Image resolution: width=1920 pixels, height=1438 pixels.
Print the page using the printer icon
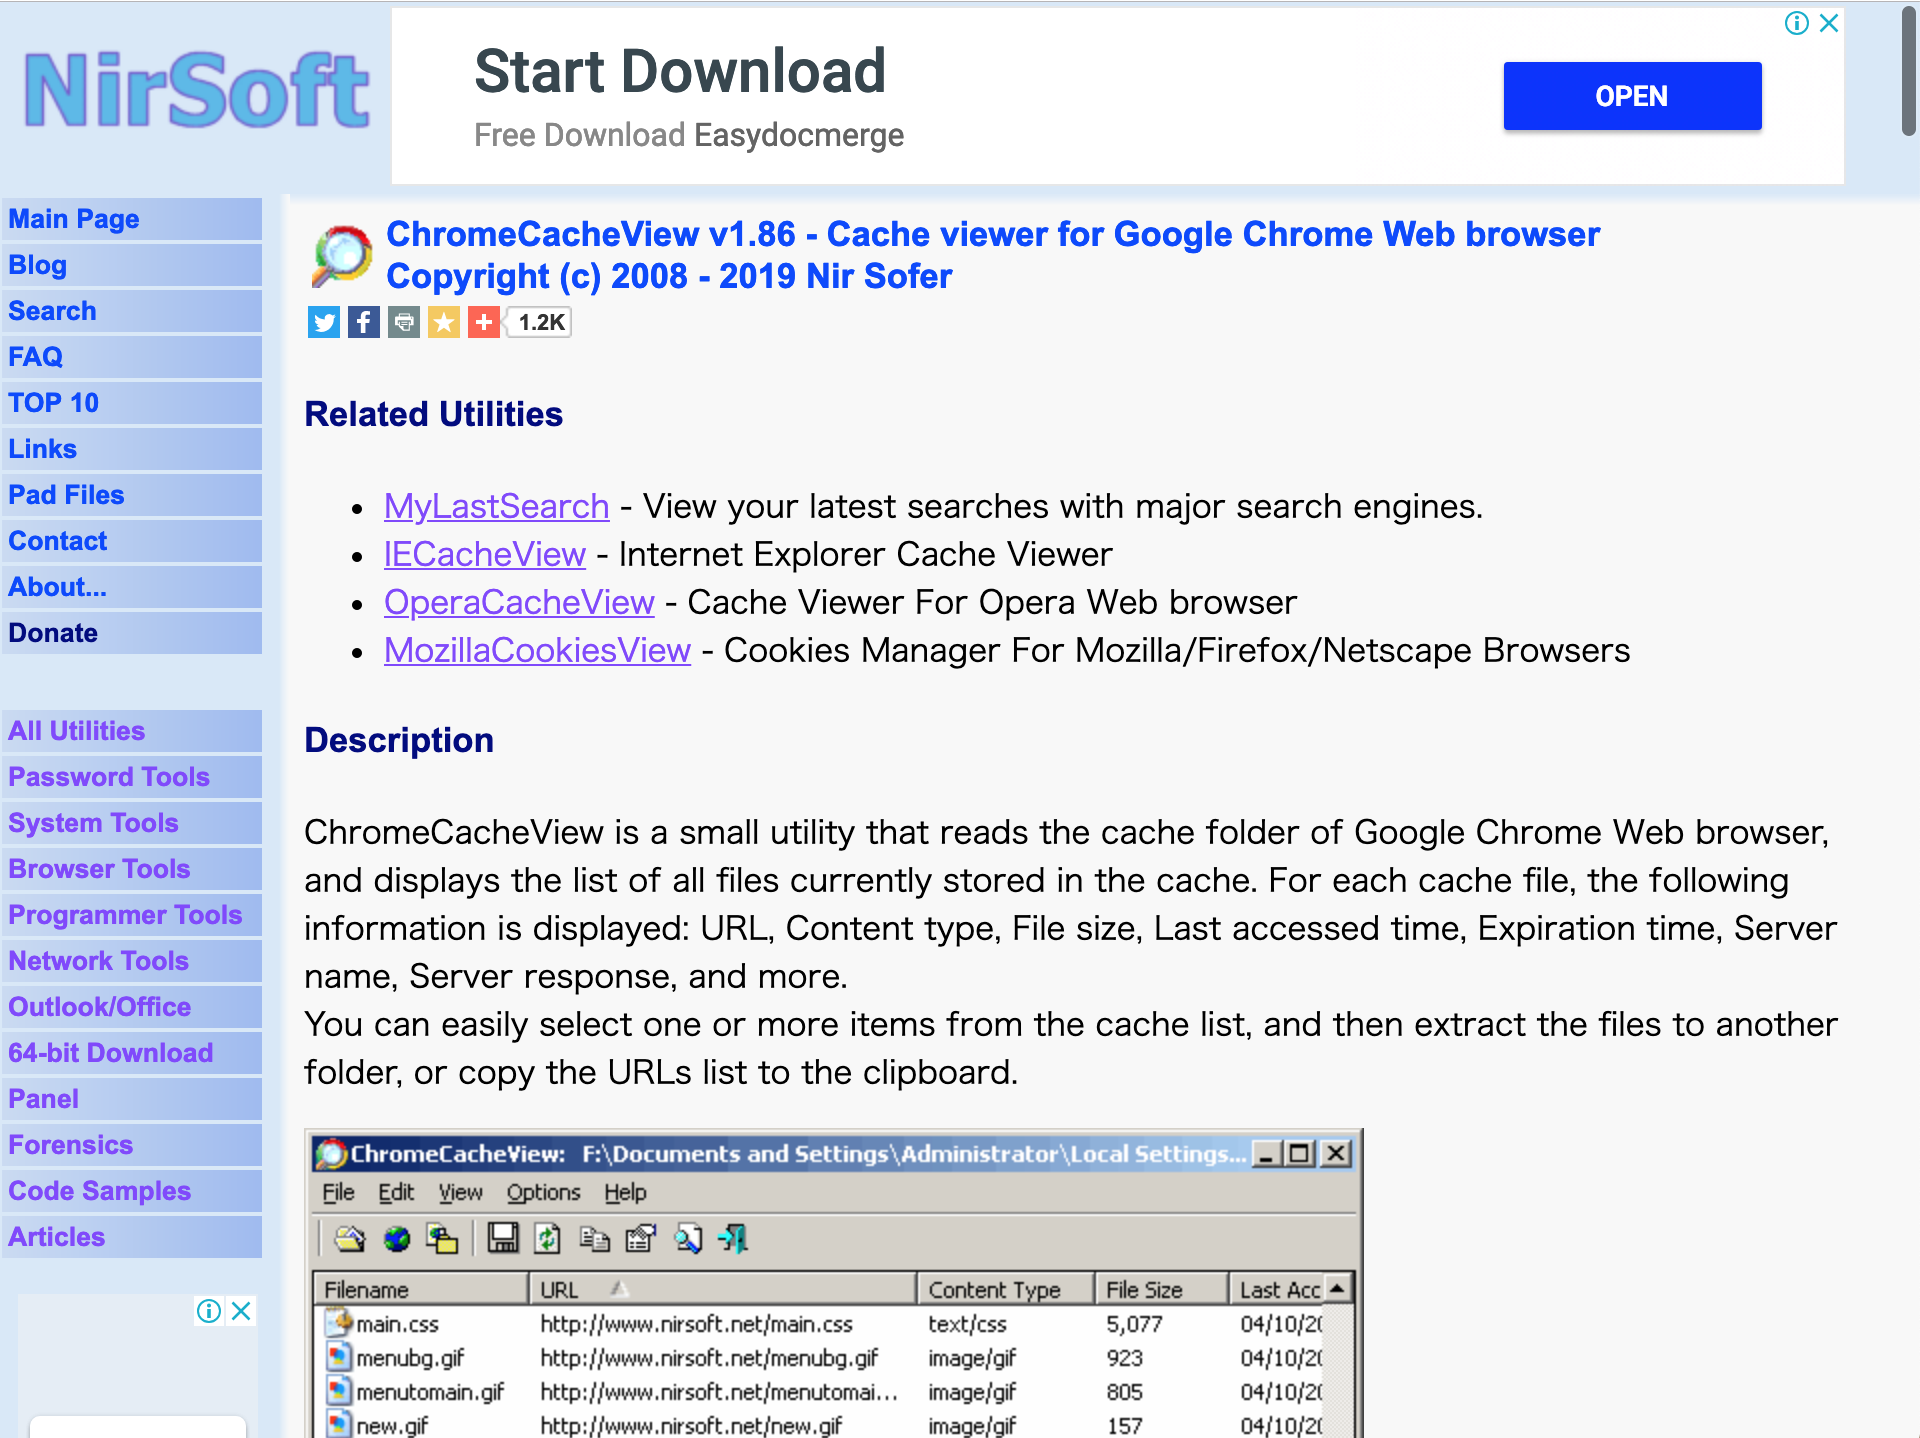[403, 322]
